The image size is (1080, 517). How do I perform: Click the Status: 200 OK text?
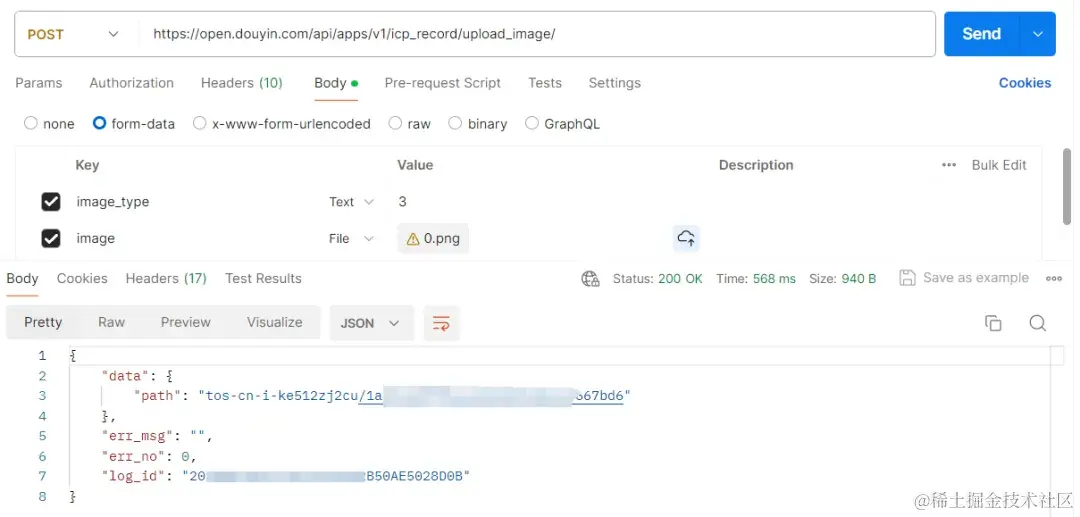point(658,279)
